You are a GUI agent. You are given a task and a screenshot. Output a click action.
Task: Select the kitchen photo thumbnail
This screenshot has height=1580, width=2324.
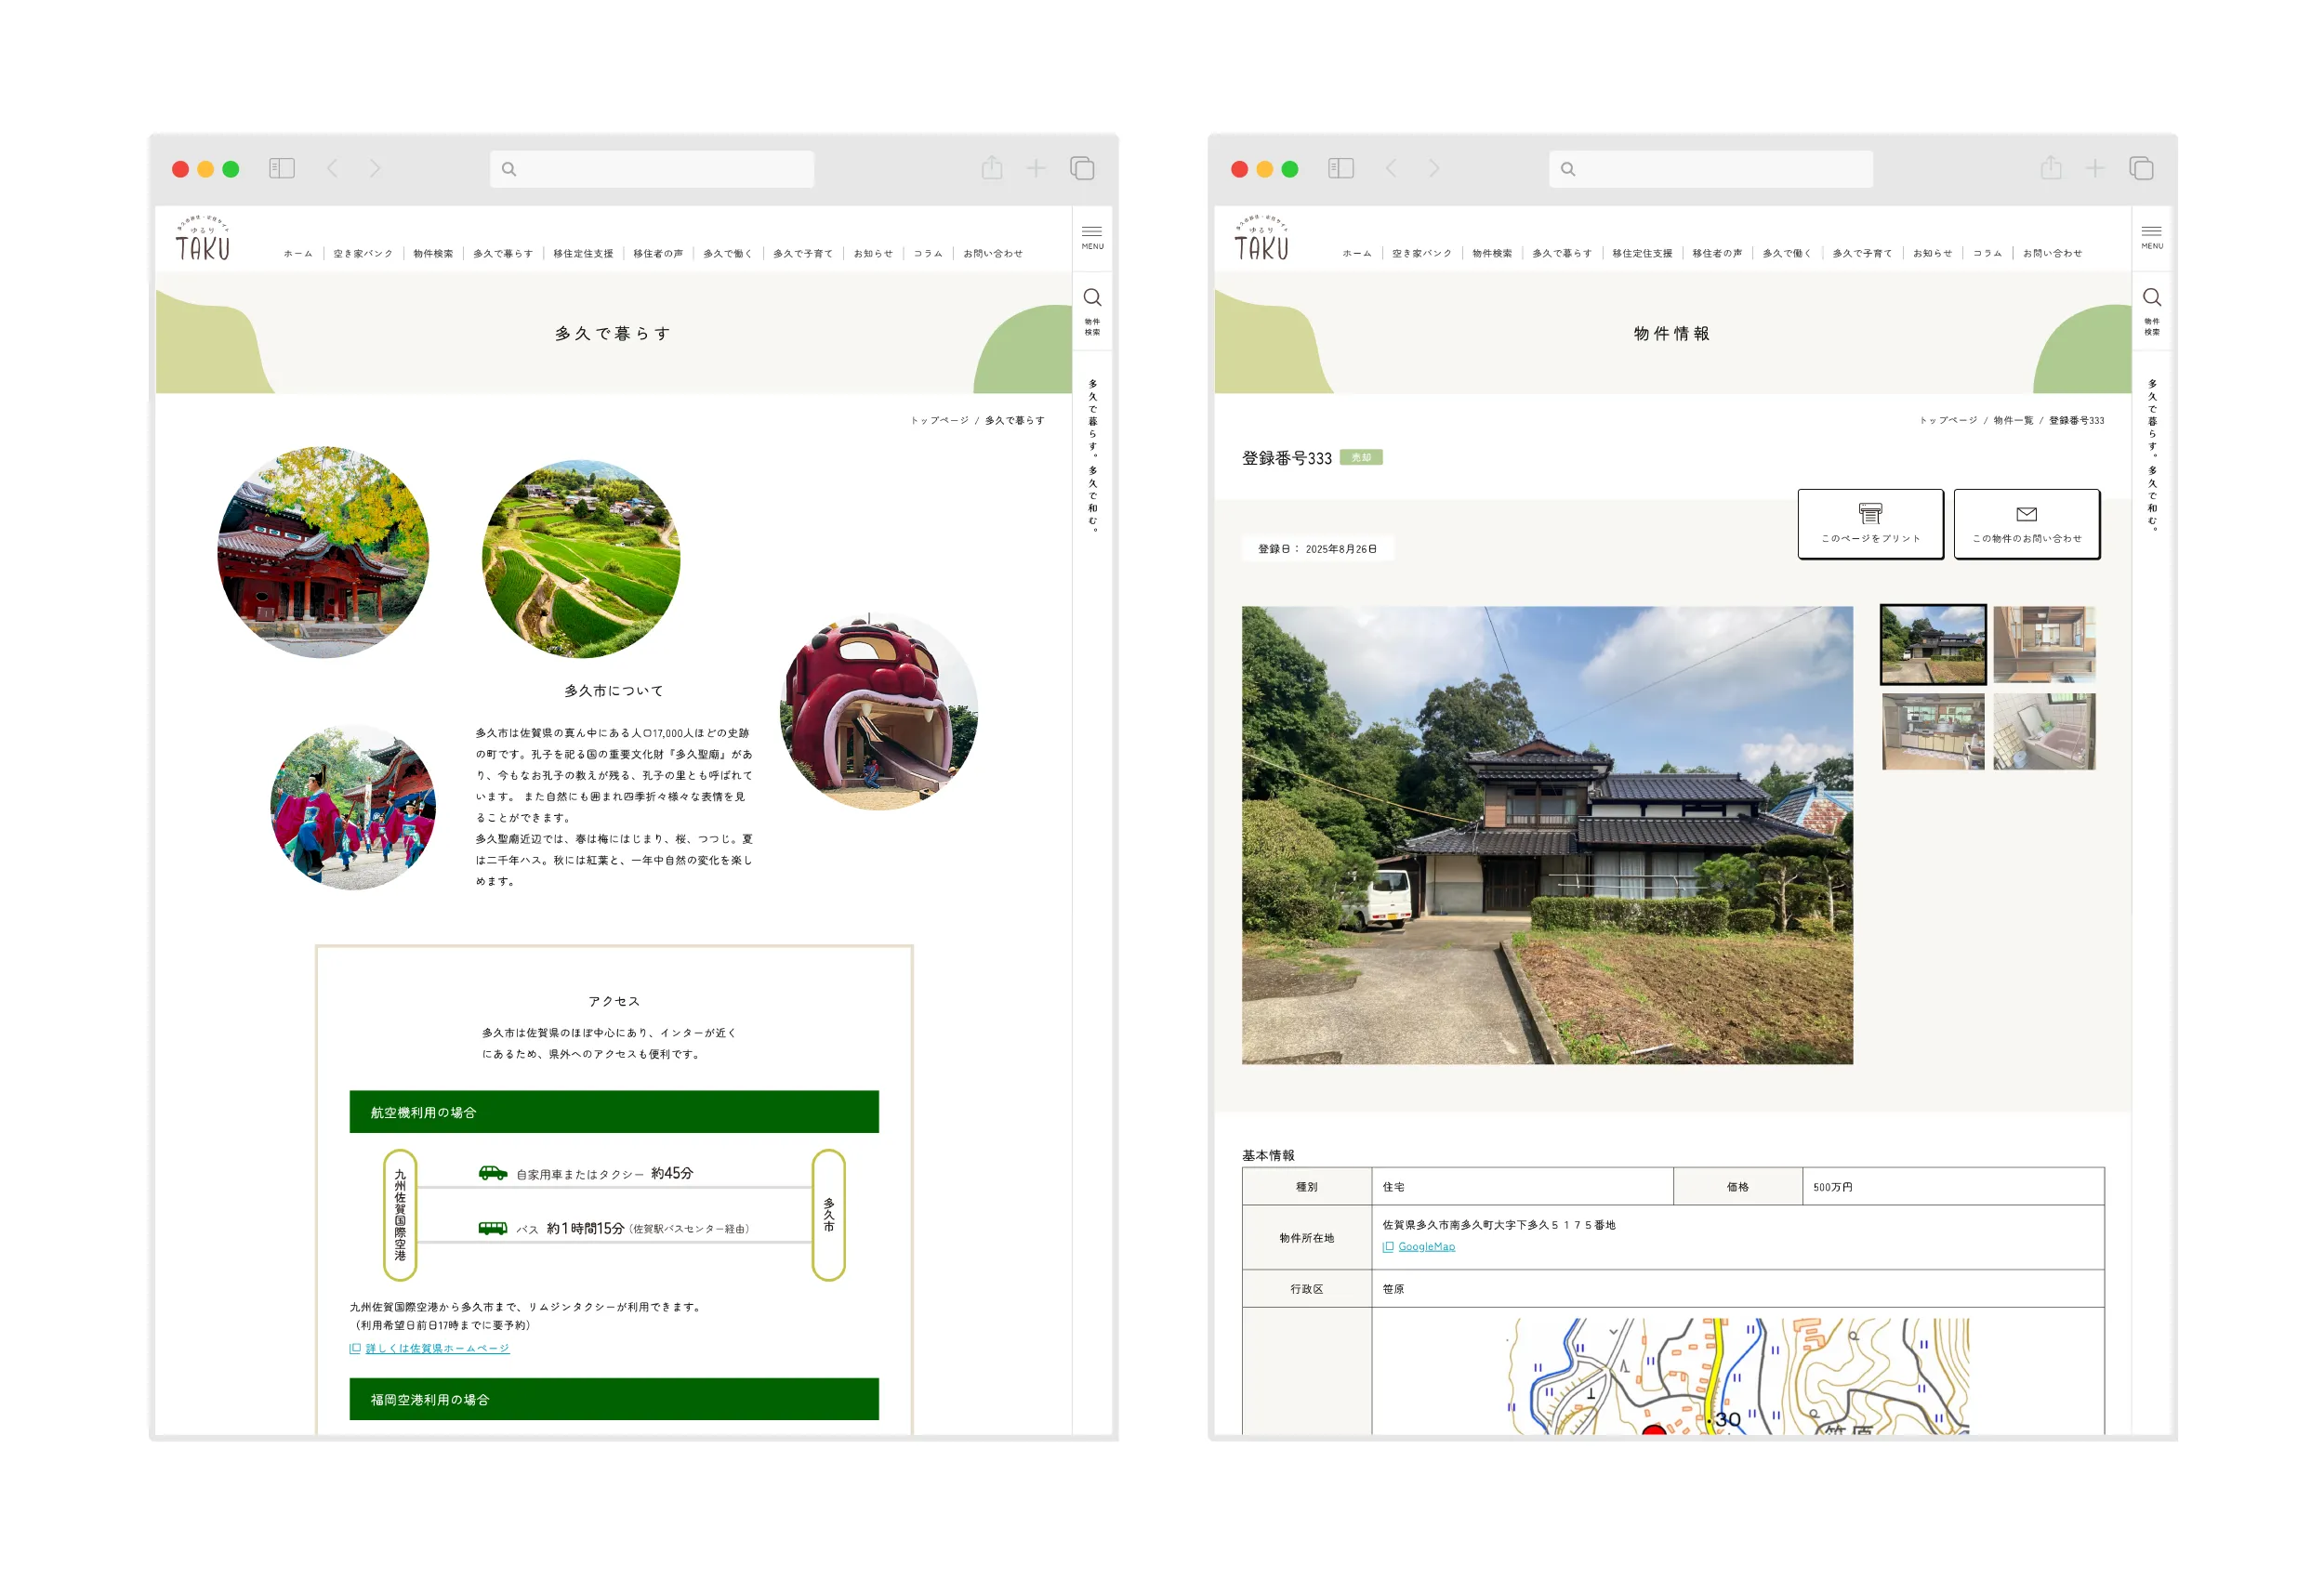tap(1932, 731)
